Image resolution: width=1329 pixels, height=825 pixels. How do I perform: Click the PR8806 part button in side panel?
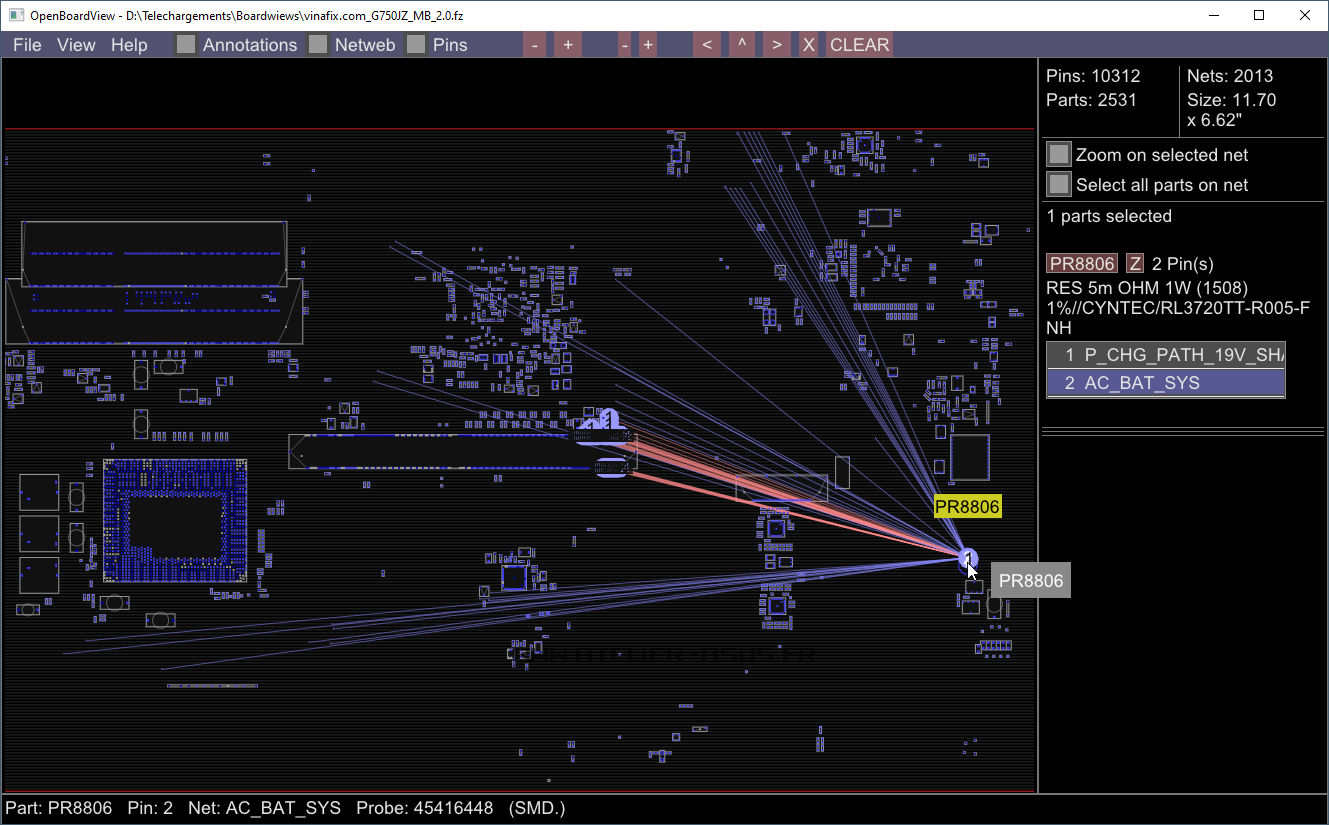pyautogui.click(x=1081, y=264)
